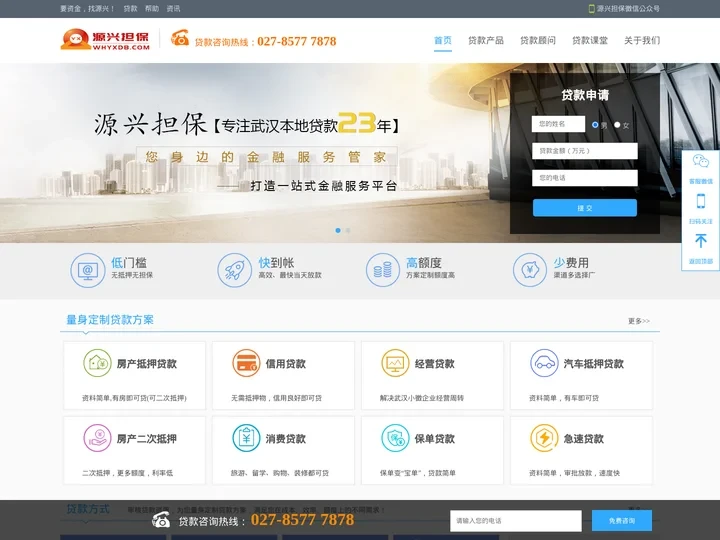
Task: Click the 少费用 piggy bank icon
Action: coord(530,270)
